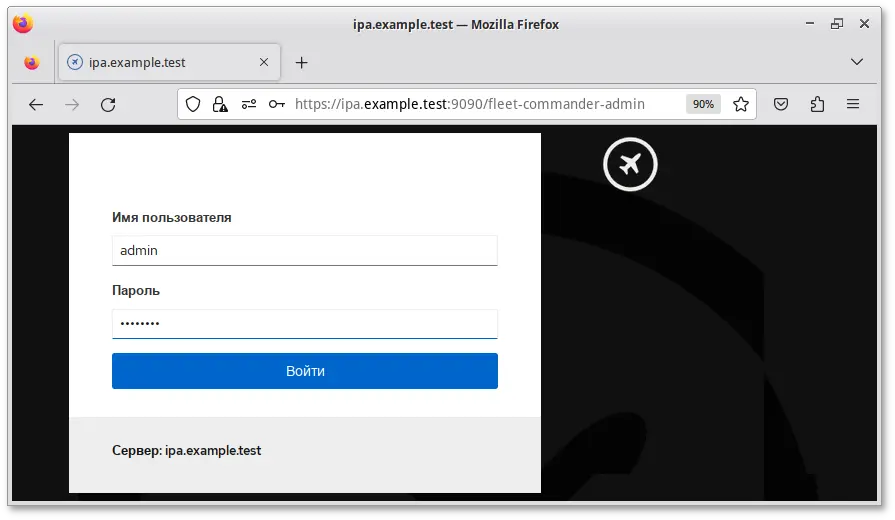
Task: Open the Extensions puzzle-piece menu
Action: [817, 104]
